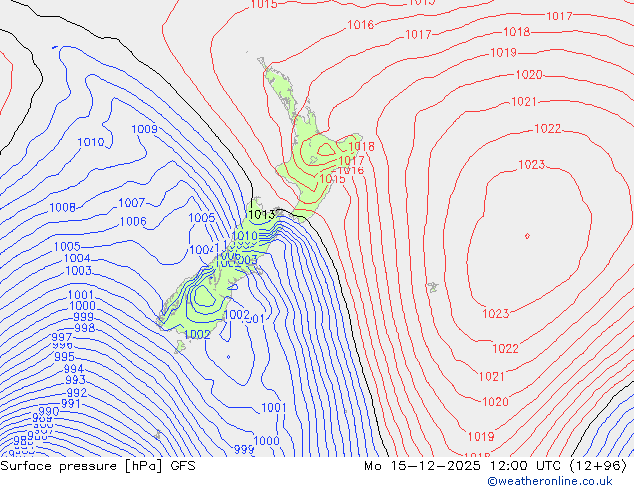Select the diamond marker at the high-pressure centre
Viewport: 634px width, 490px height.
(527, 236)
